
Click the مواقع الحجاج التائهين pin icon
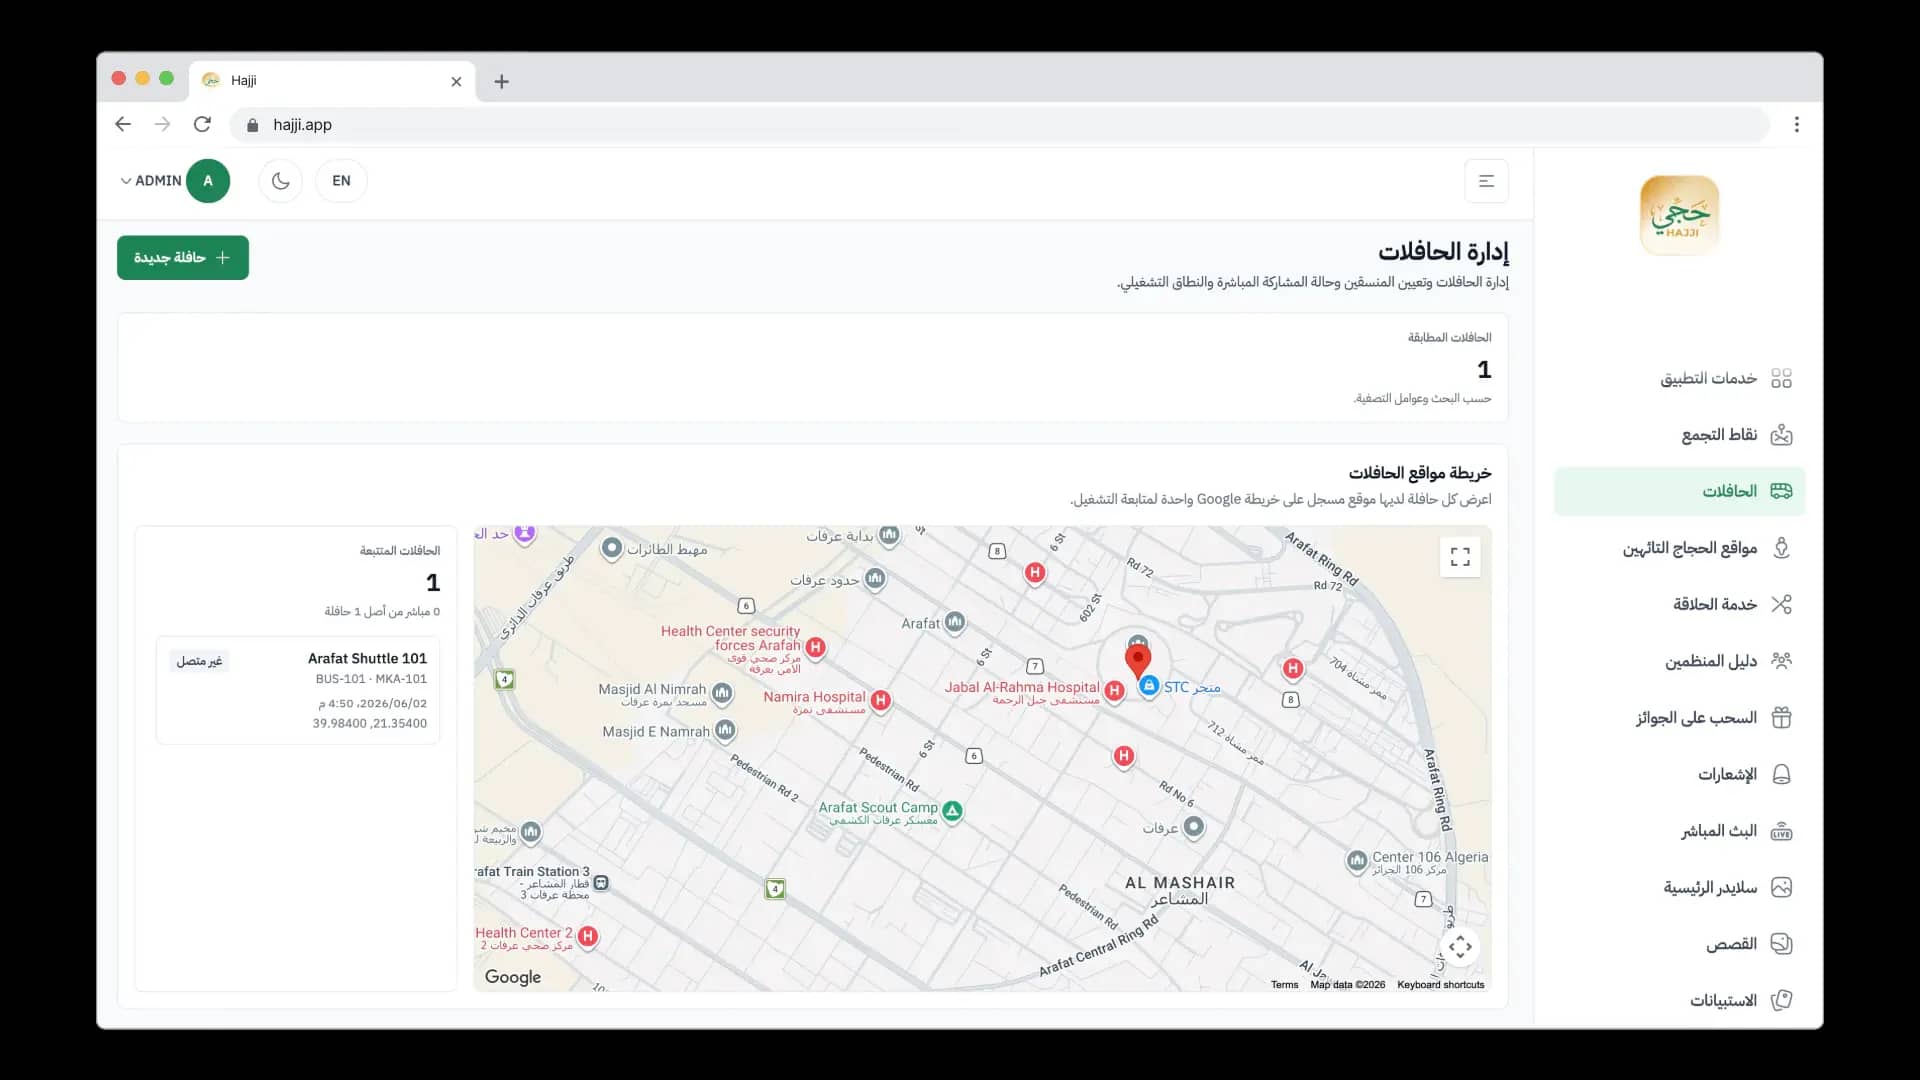pyautogui.click(x=1781, y=548)
